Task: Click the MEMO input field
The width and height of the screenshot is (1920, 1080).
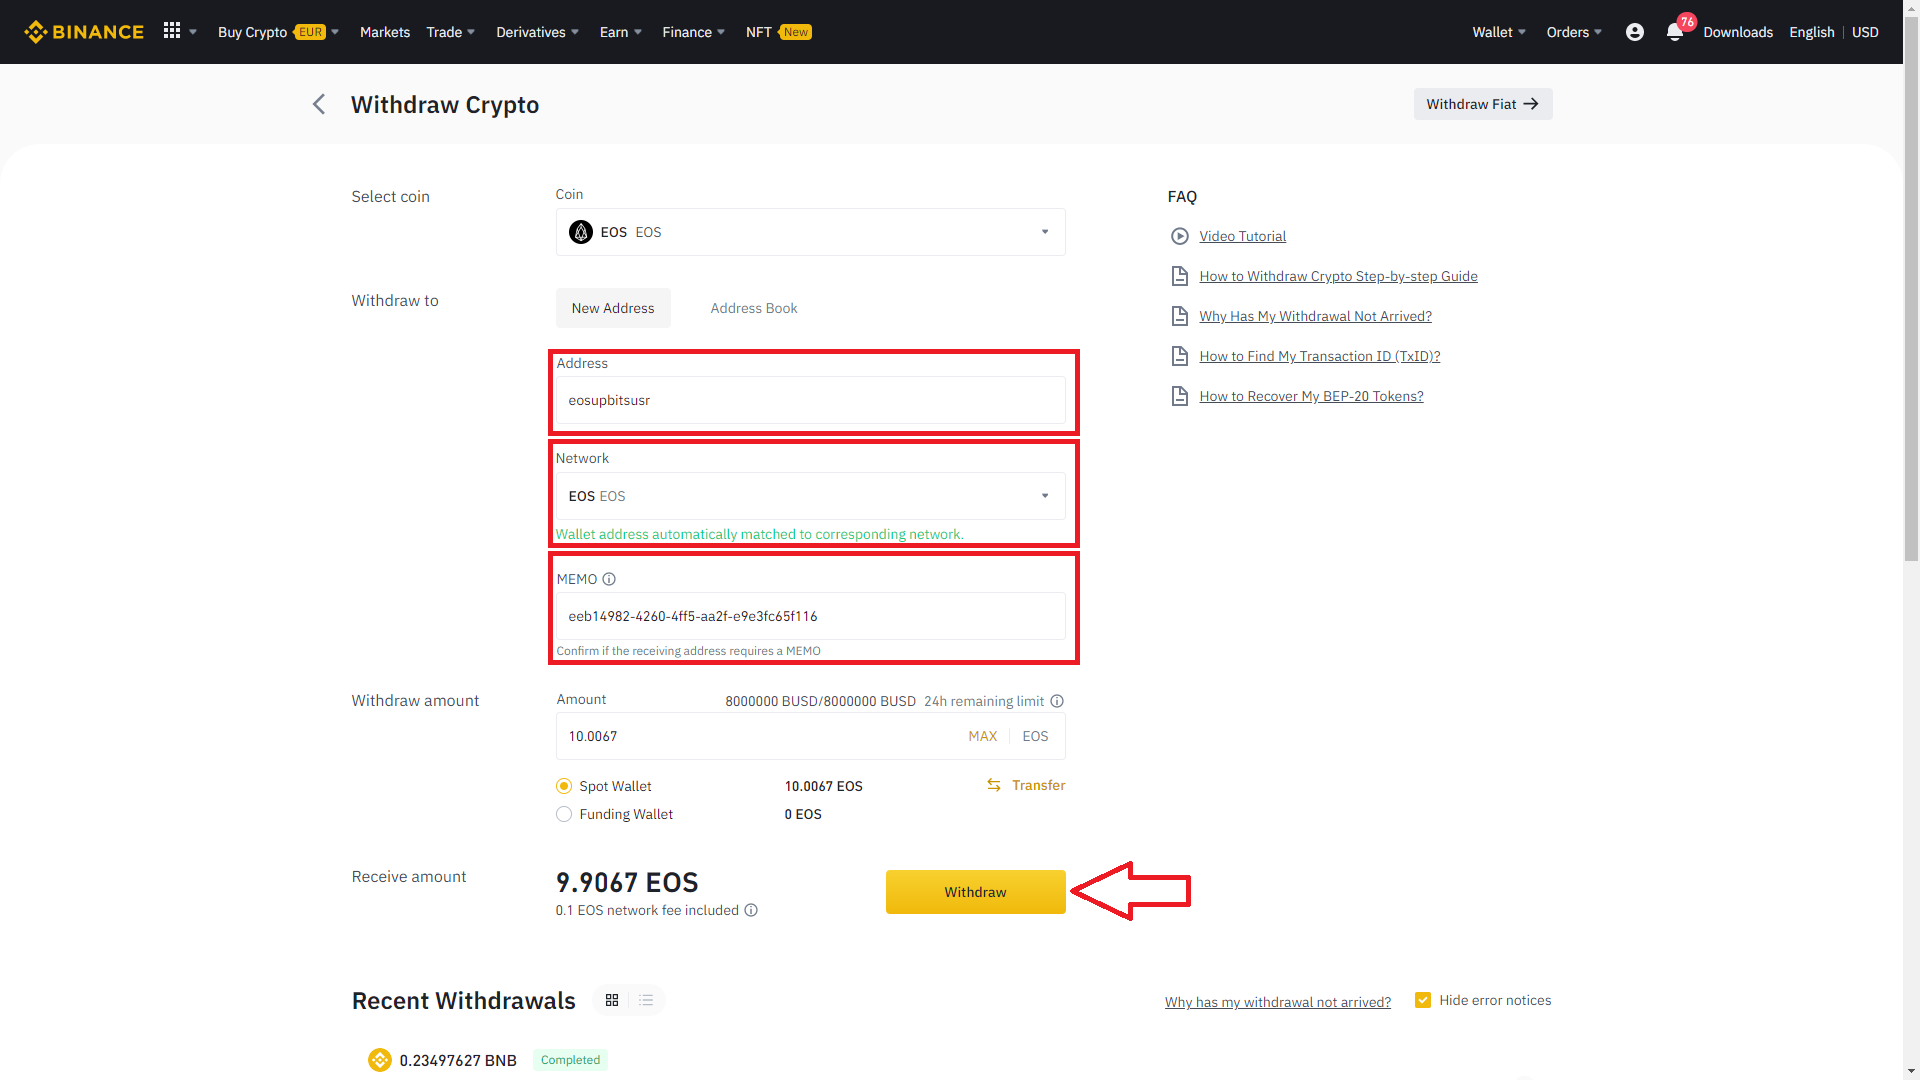Action: click(810, 616)
